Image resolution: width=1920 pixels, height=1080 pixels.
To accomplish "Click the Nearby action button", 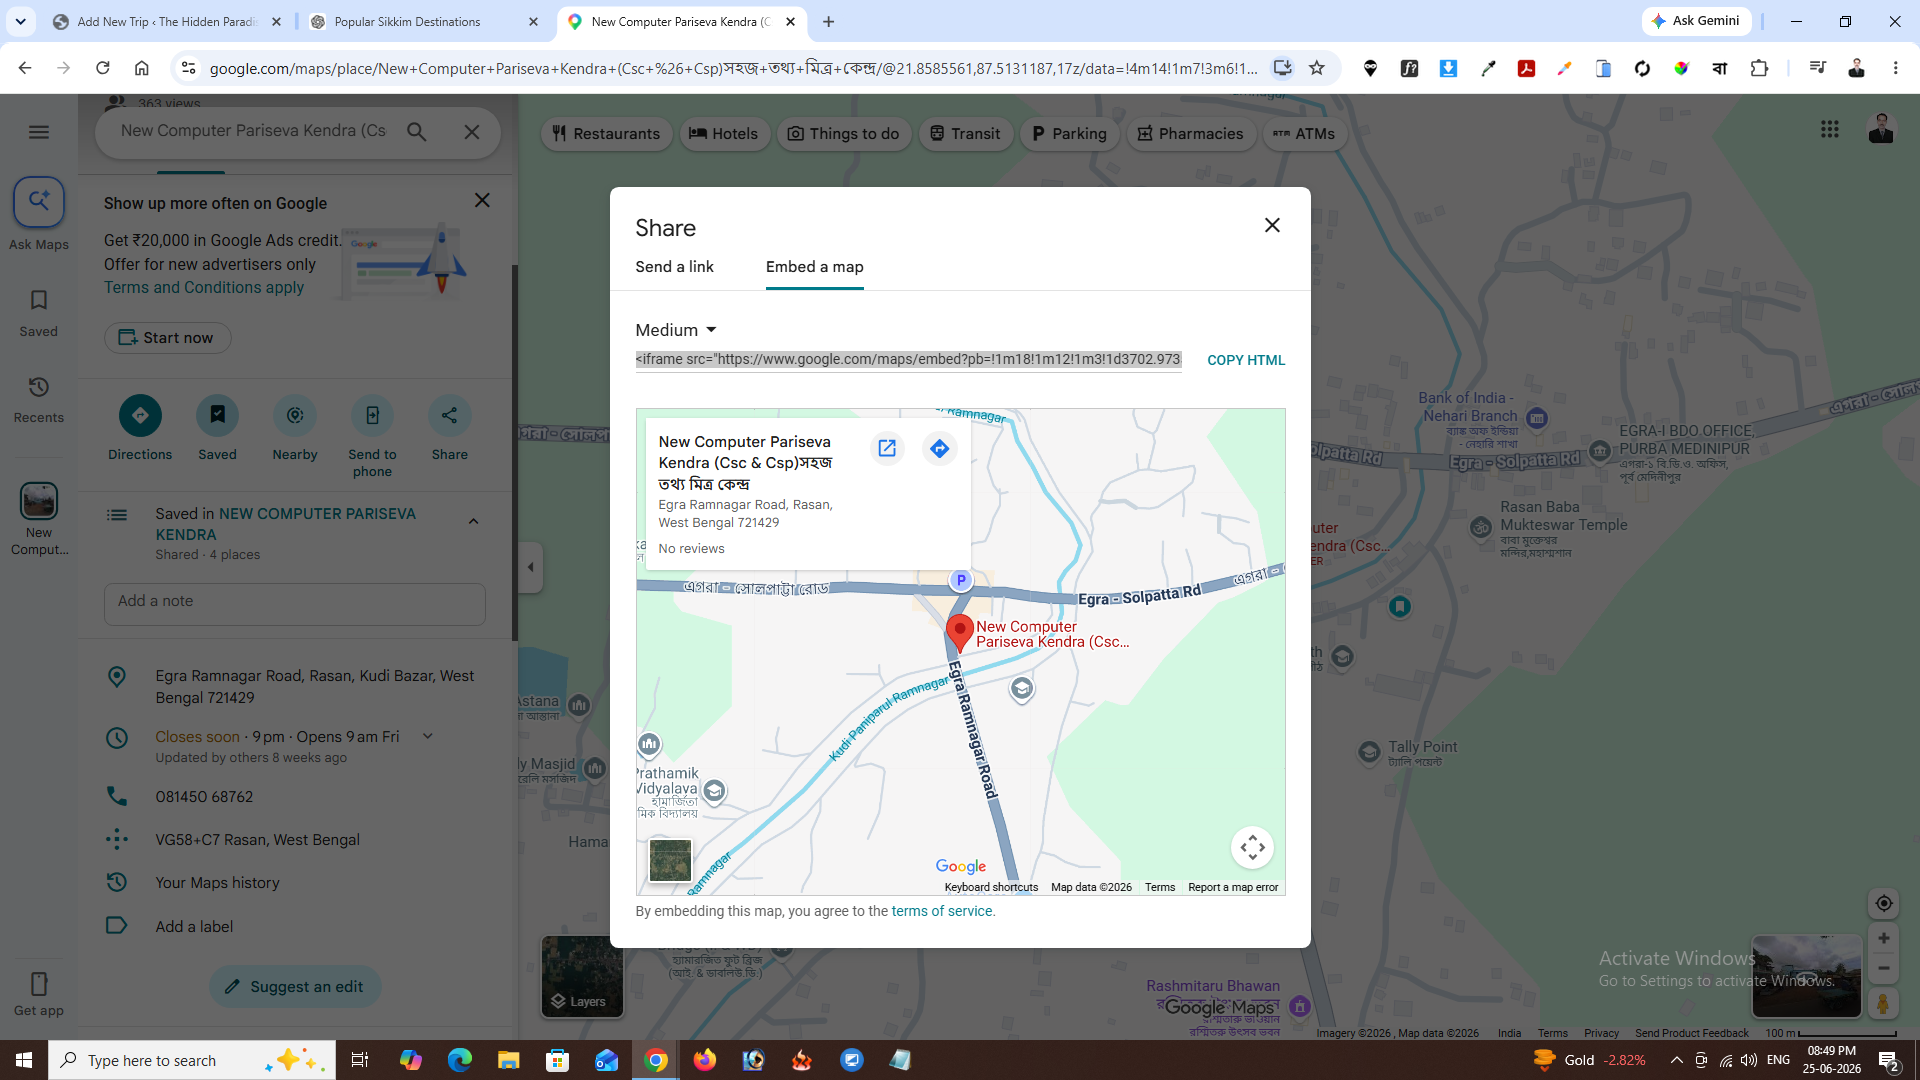I will point(295,428).
